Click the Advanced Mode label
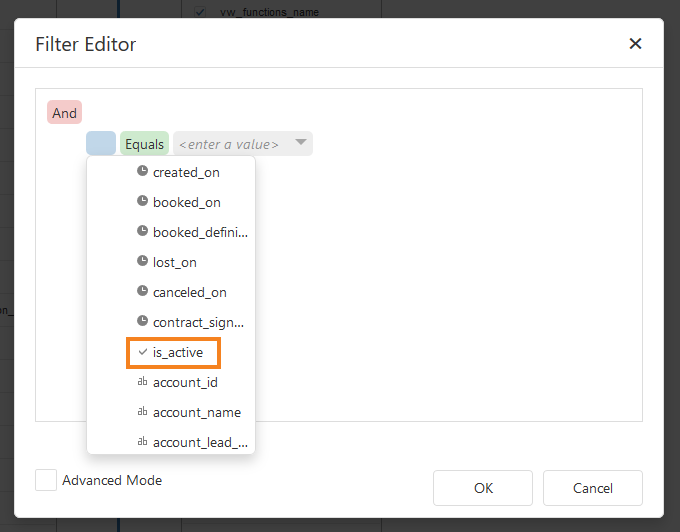This screenshot has height=532, width=680. click(112, 480)
